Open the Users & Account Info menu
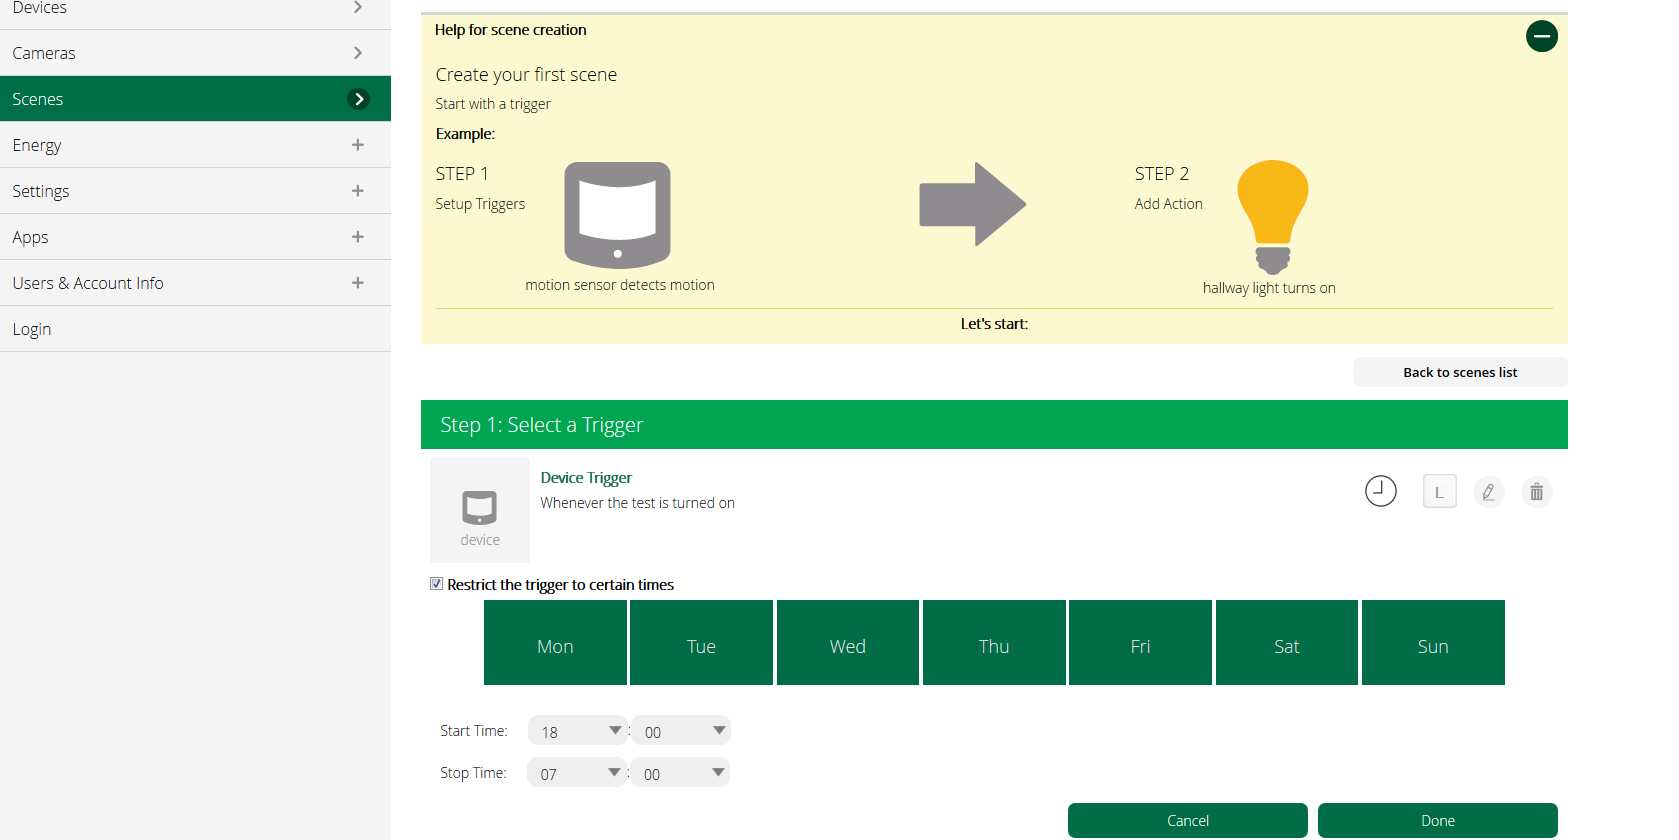This screenshot has height=840, width=1679. (x=195, y=283)
